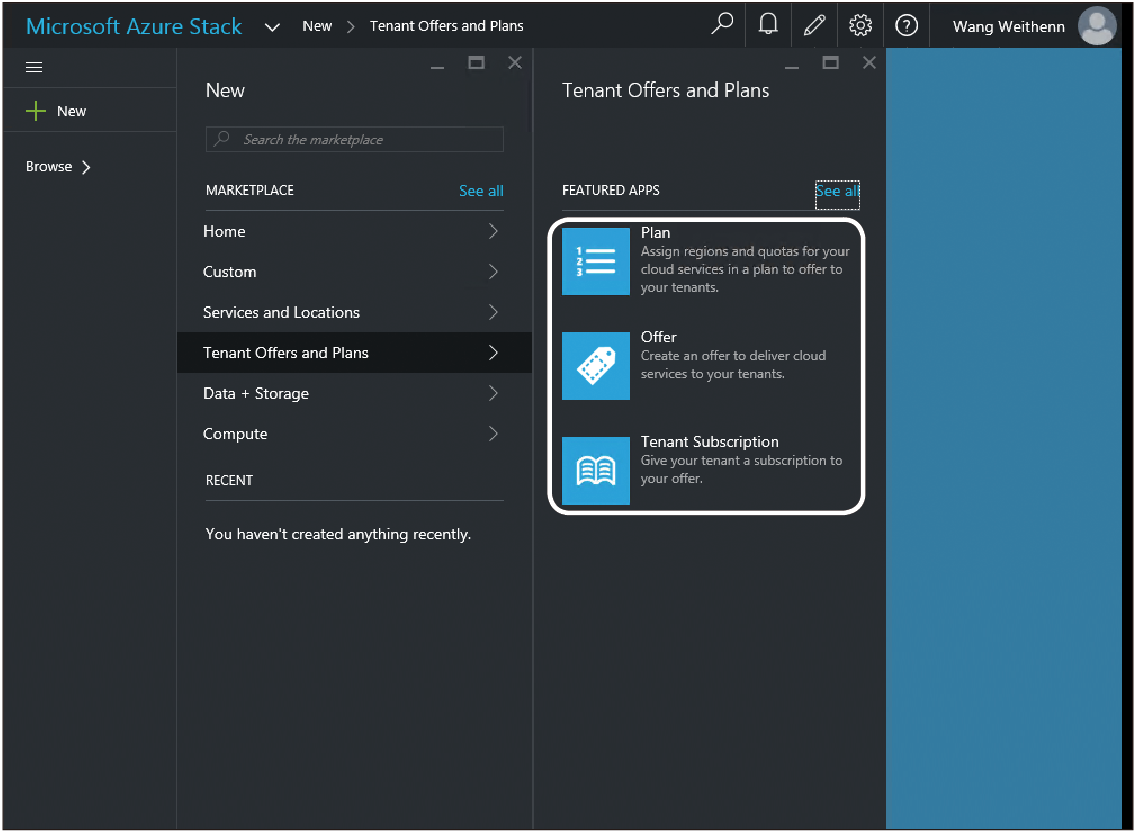Open the settings gear icon
This screenshot has width=1137, height=834.
coord(860,25)
